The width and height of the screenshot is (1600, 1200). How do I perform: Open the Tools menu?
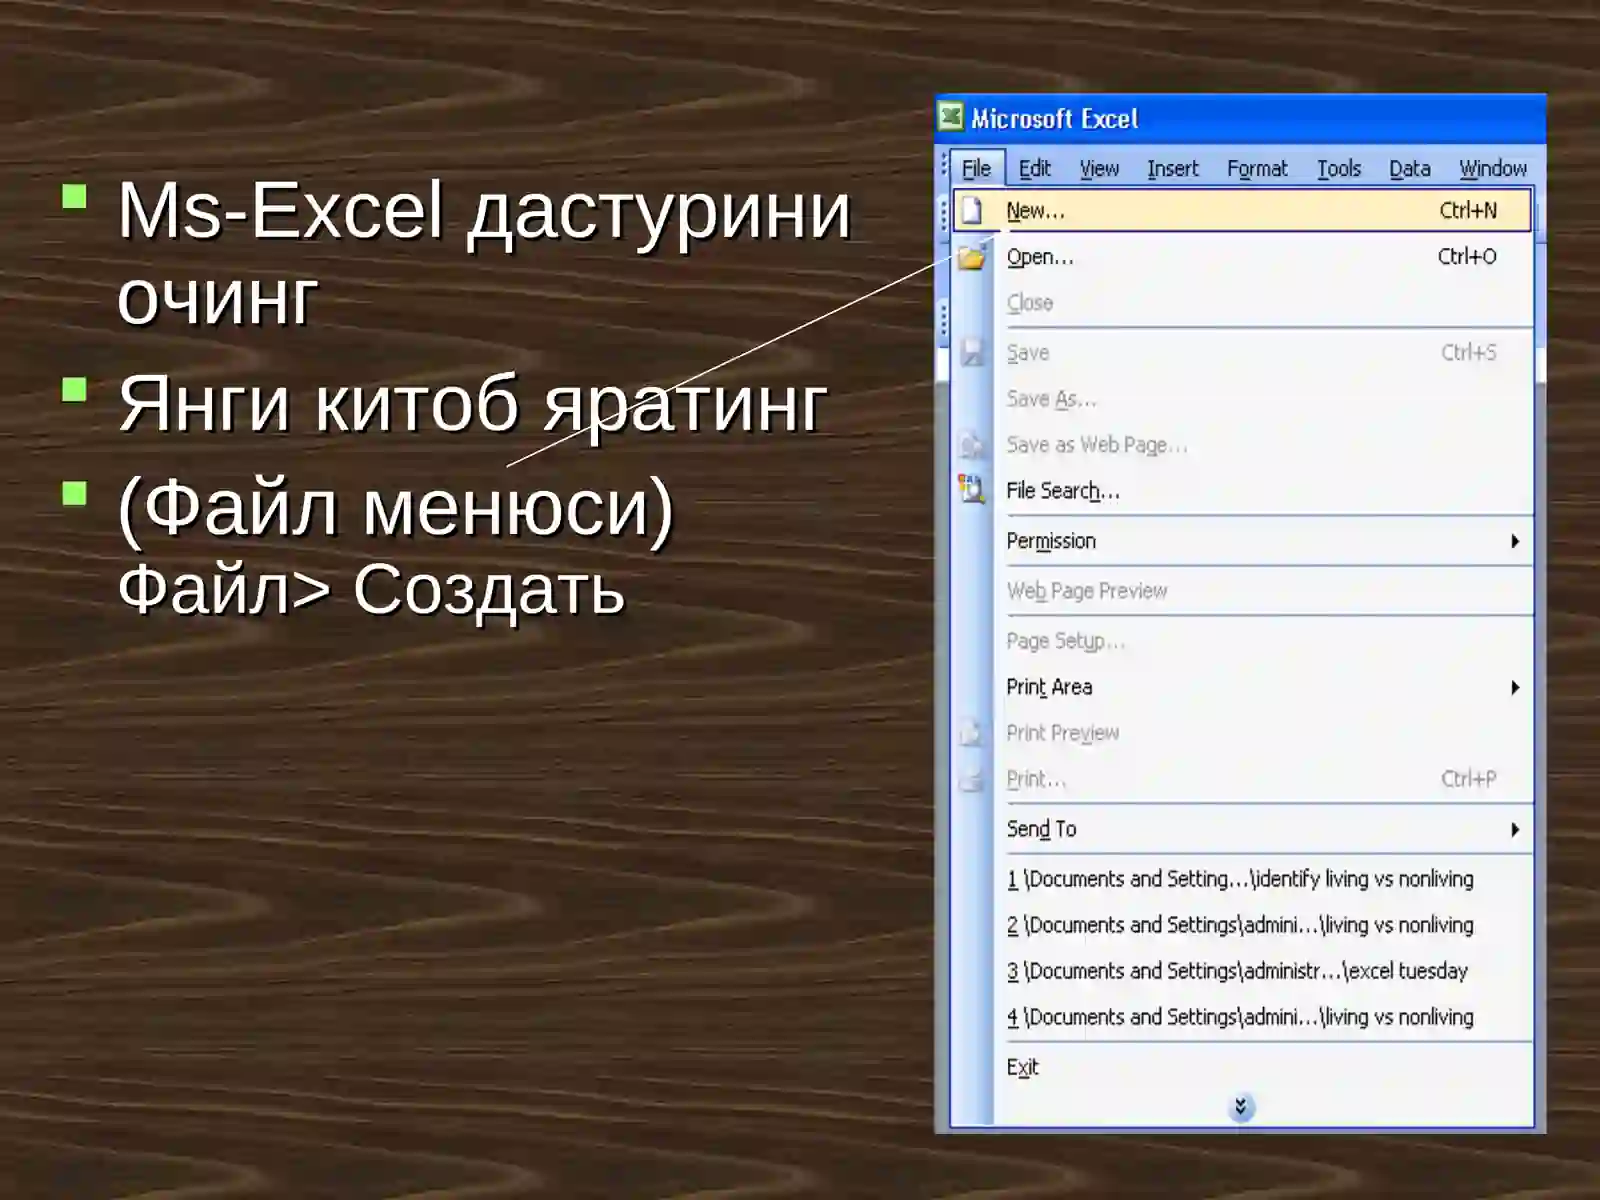click(x=1339, y=168)
